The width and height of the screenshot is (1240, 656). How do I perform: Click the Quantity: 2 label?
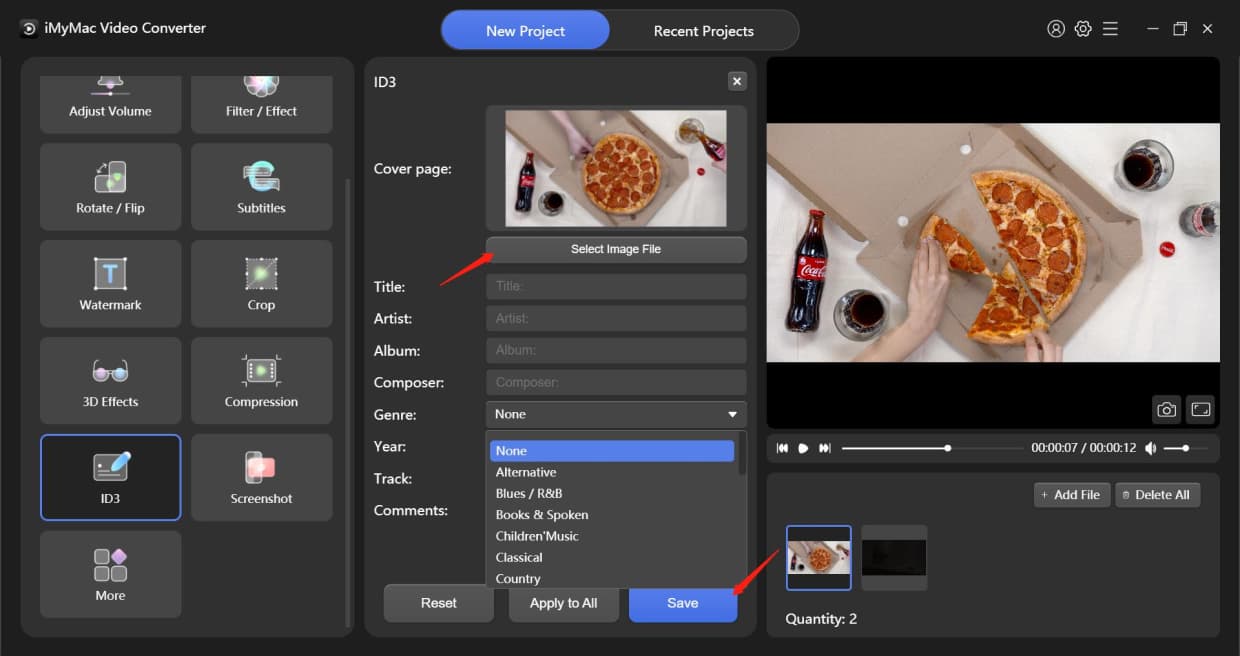click(x=821, y=619)
